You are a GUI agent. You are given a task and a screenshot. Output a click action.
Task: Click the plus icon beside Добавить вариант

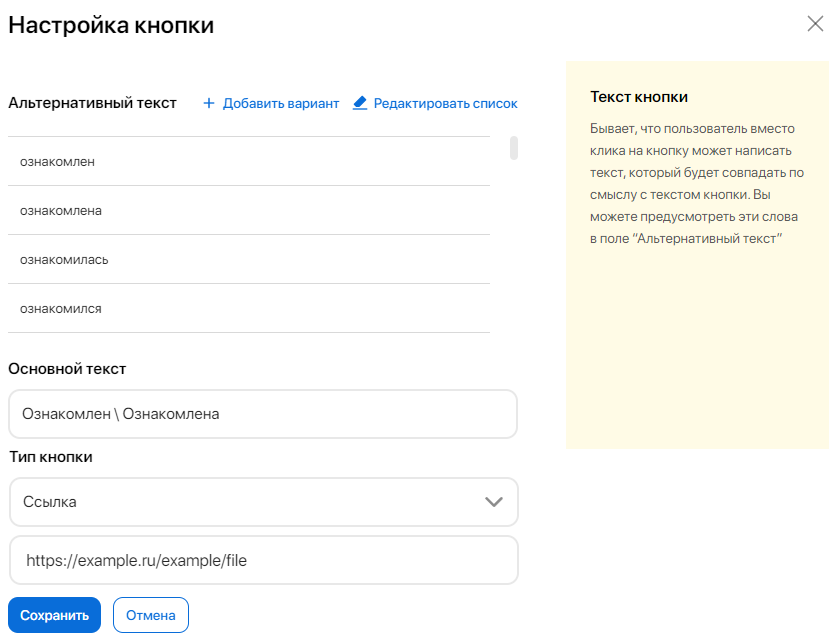pyautogui.click(x=209, y=103)
